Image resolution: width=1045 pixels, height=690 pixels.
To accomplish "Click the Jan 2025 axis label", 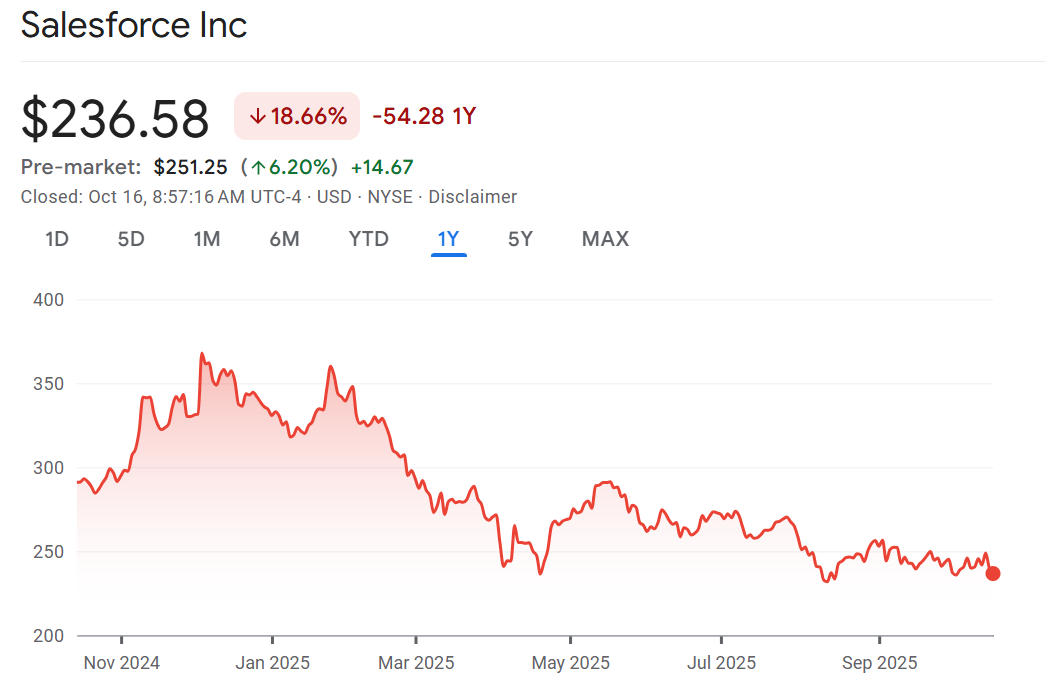I will [273, 662].
